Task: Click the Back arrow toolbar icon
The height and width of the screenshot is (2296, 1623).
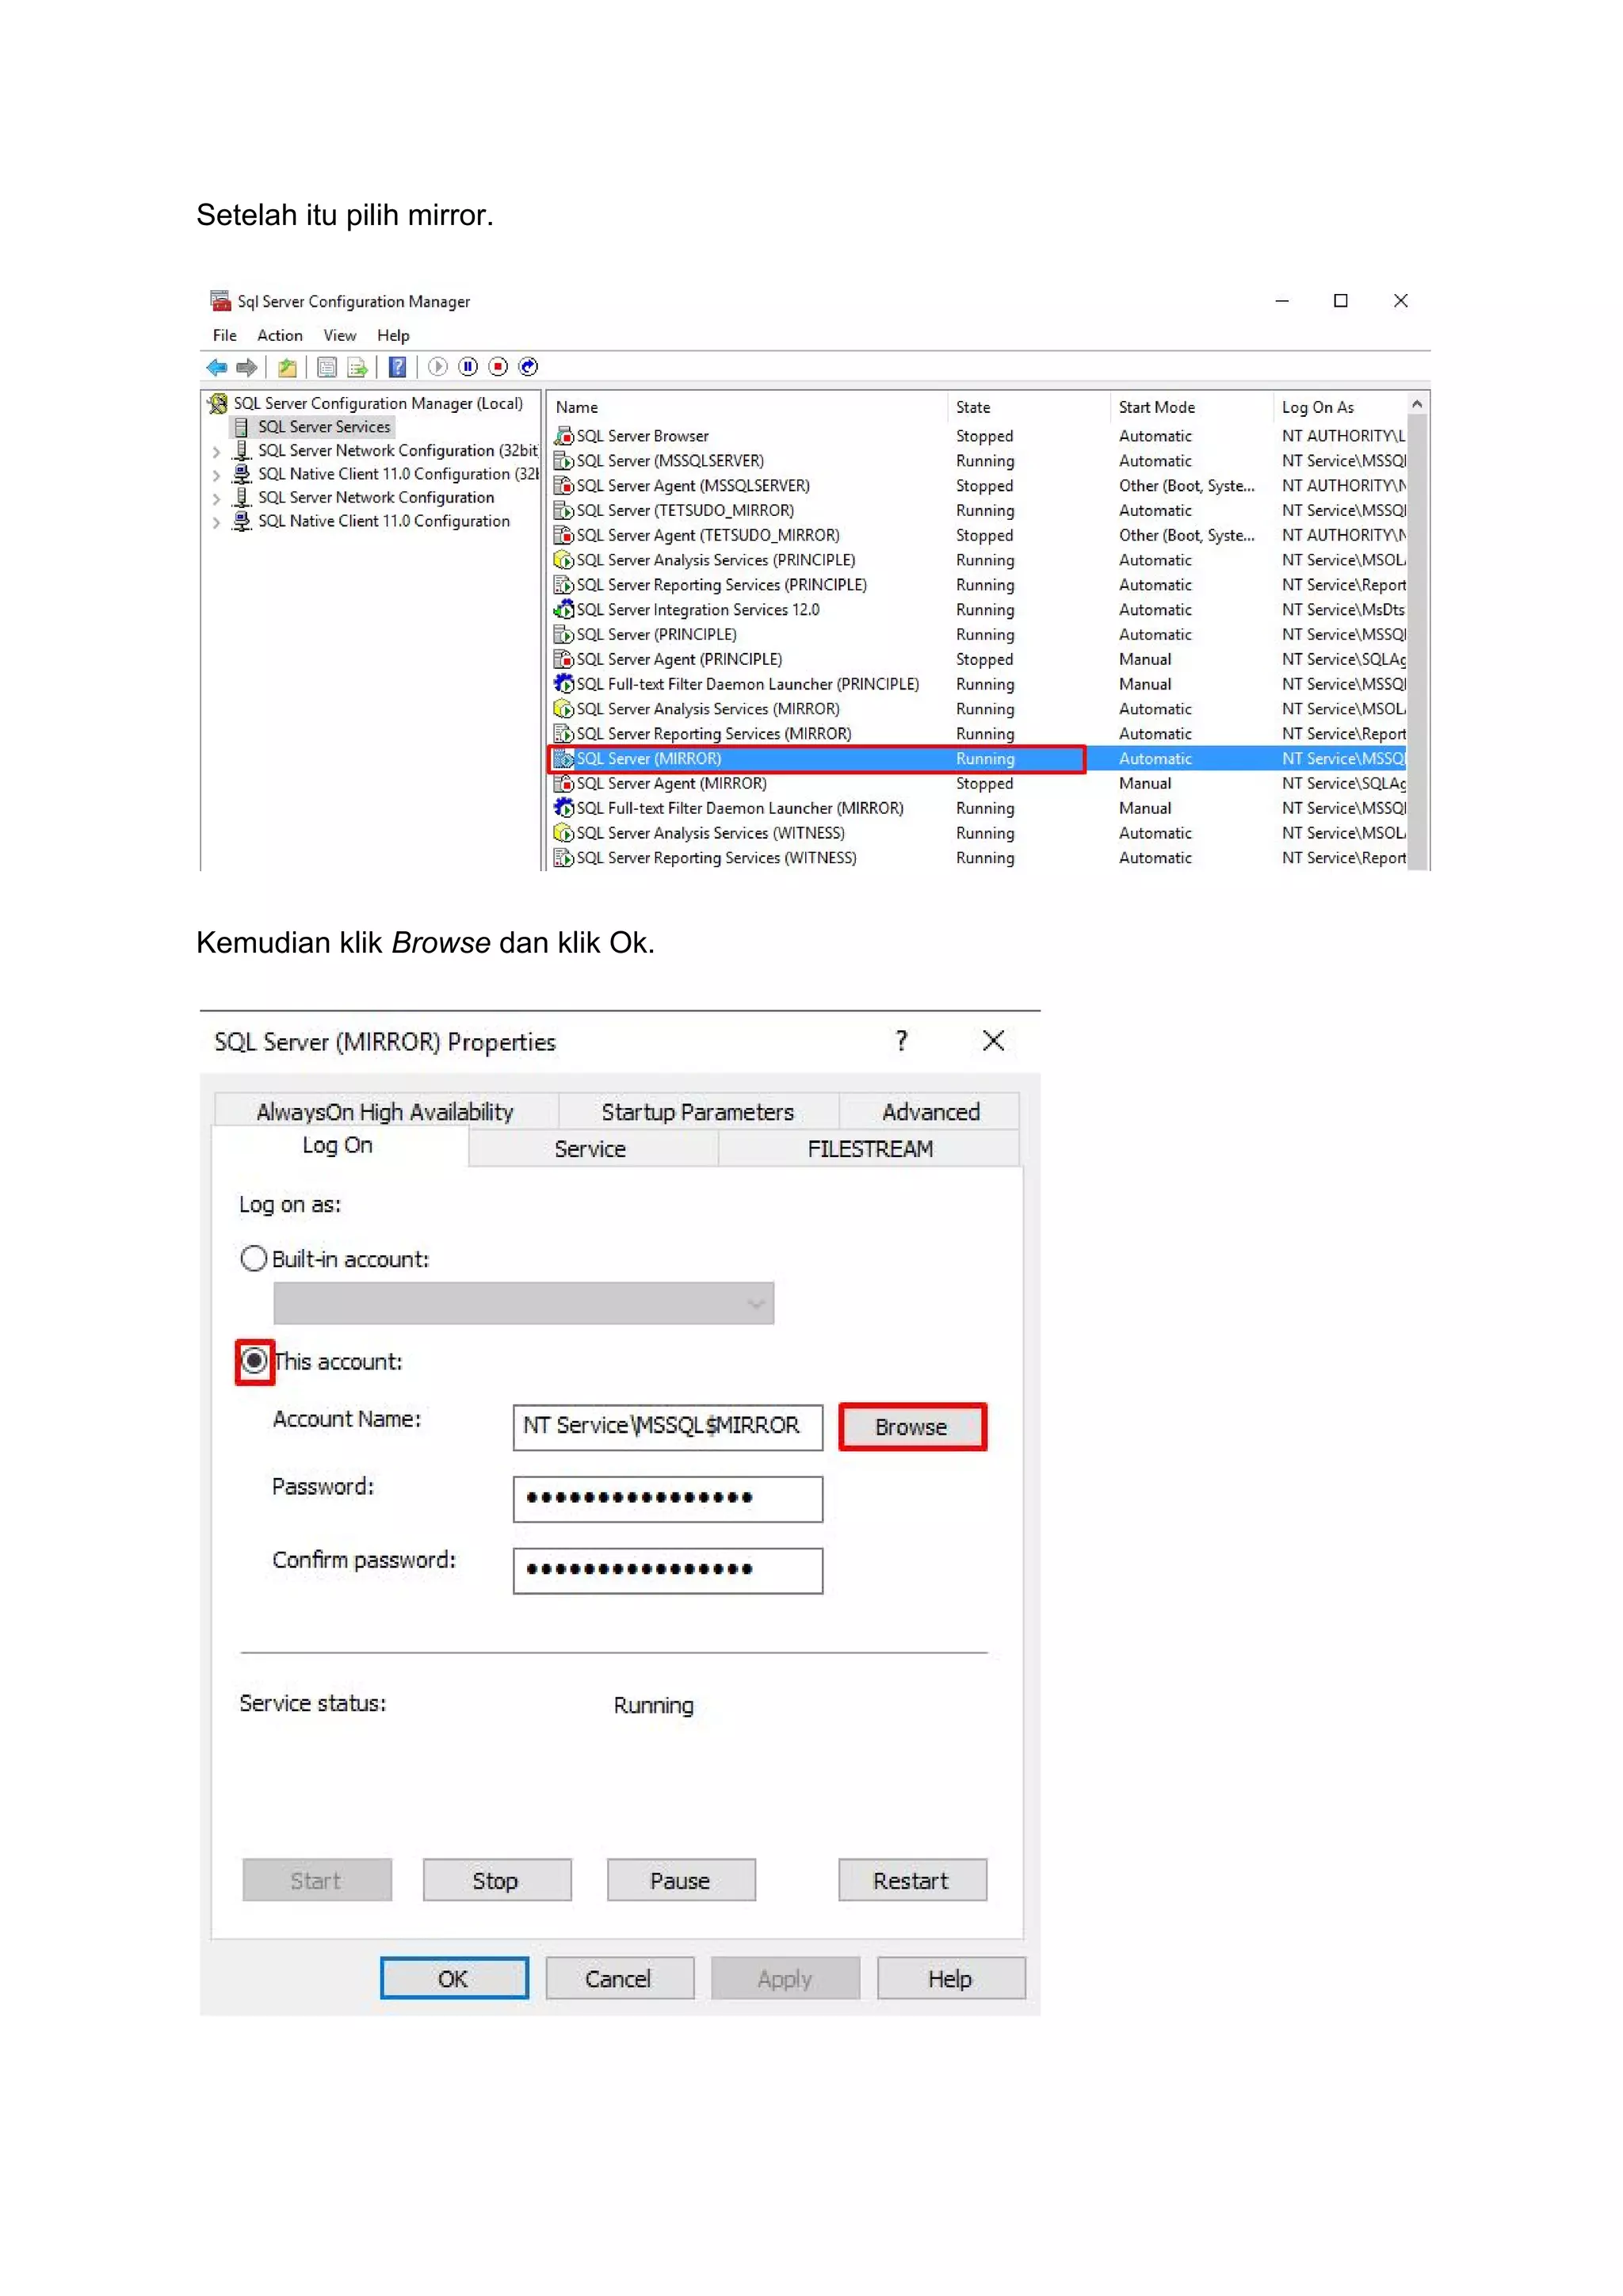Action: (216, 367)
